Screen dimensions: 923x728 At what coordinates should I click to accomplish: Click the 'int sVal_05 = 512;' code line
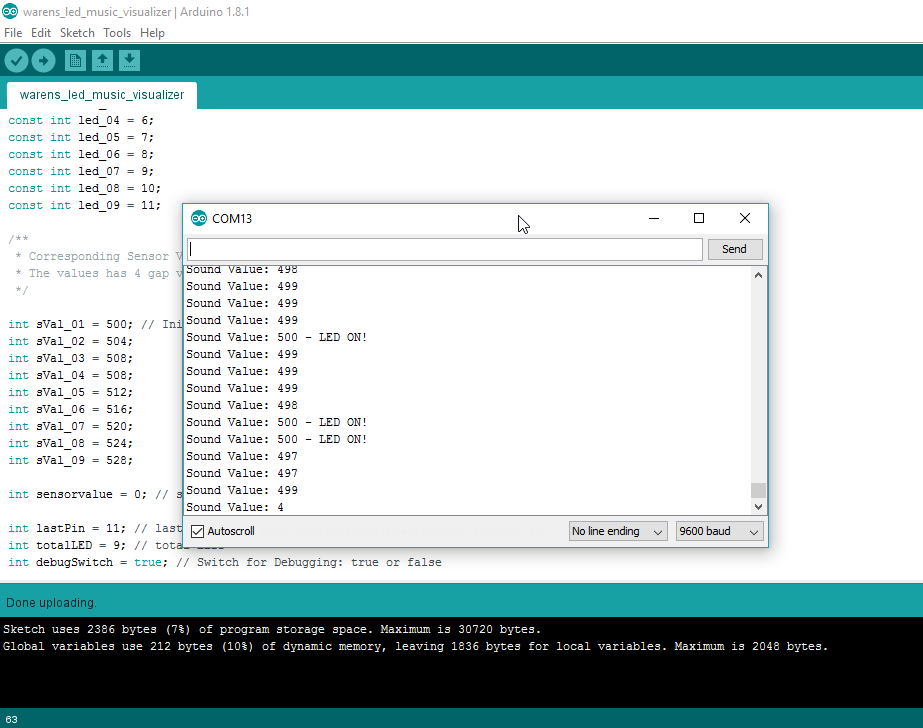[x=71, y=393]
